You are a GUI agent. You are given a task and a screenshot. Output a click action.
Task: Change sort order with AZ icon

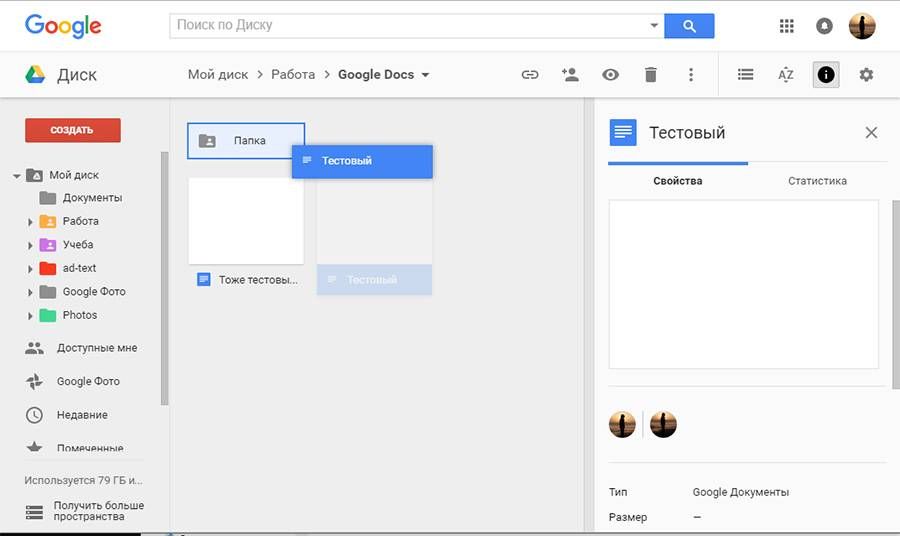[786, 75]
